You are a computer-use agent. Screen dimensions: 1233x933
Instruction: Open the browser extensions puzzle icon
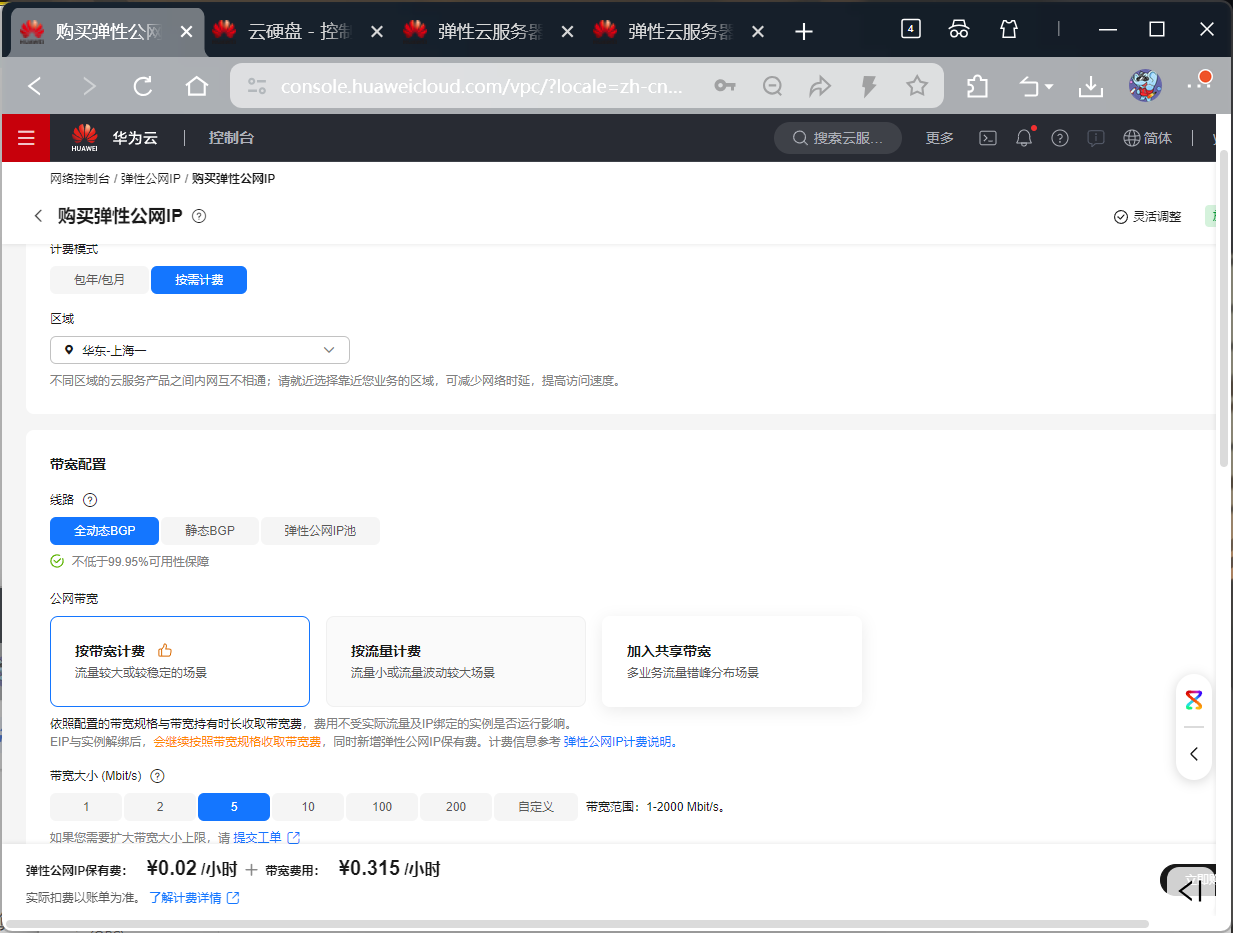point(977,87)
